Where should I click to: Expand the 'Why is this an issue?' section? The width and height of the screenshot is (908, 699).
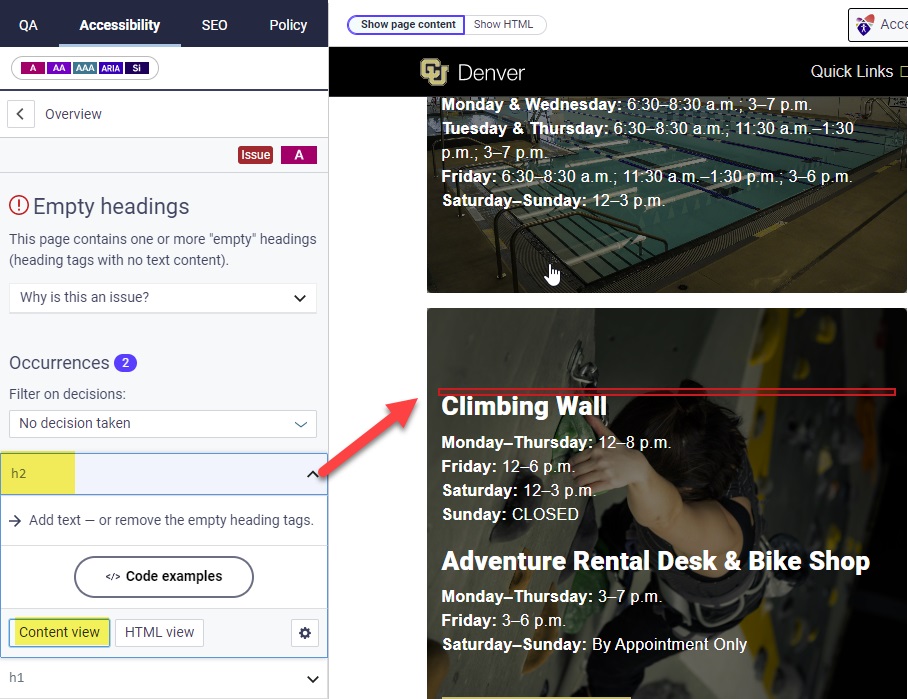[163, 298]
